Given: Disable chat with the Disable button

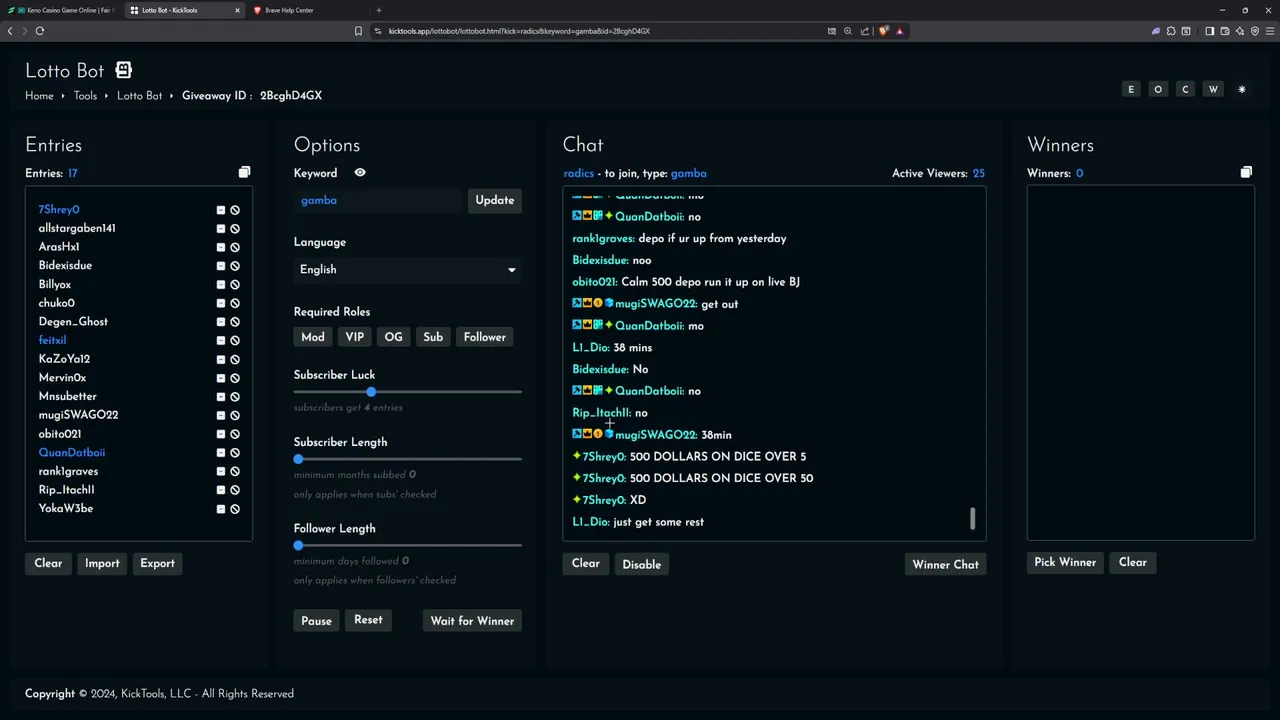Looking at the screenshot, I should coord(642,565).
